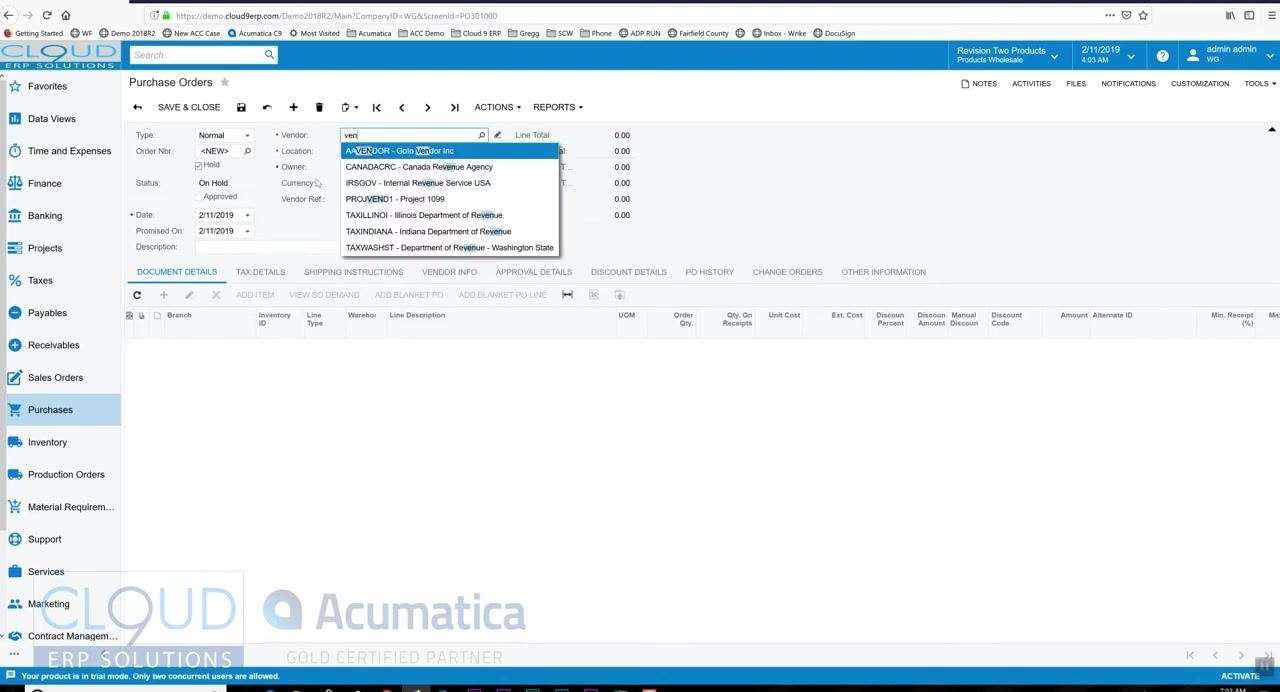Open the FILES link

pyautogui.click(x=1076, y=84)
